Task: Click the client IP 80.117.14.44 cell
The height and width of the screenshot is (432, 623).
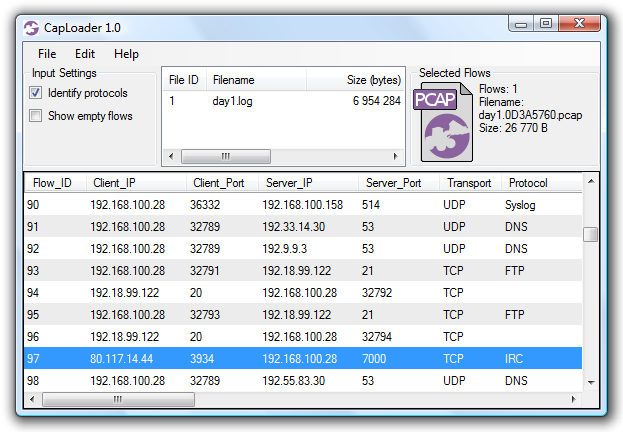Action: [121, 359]
